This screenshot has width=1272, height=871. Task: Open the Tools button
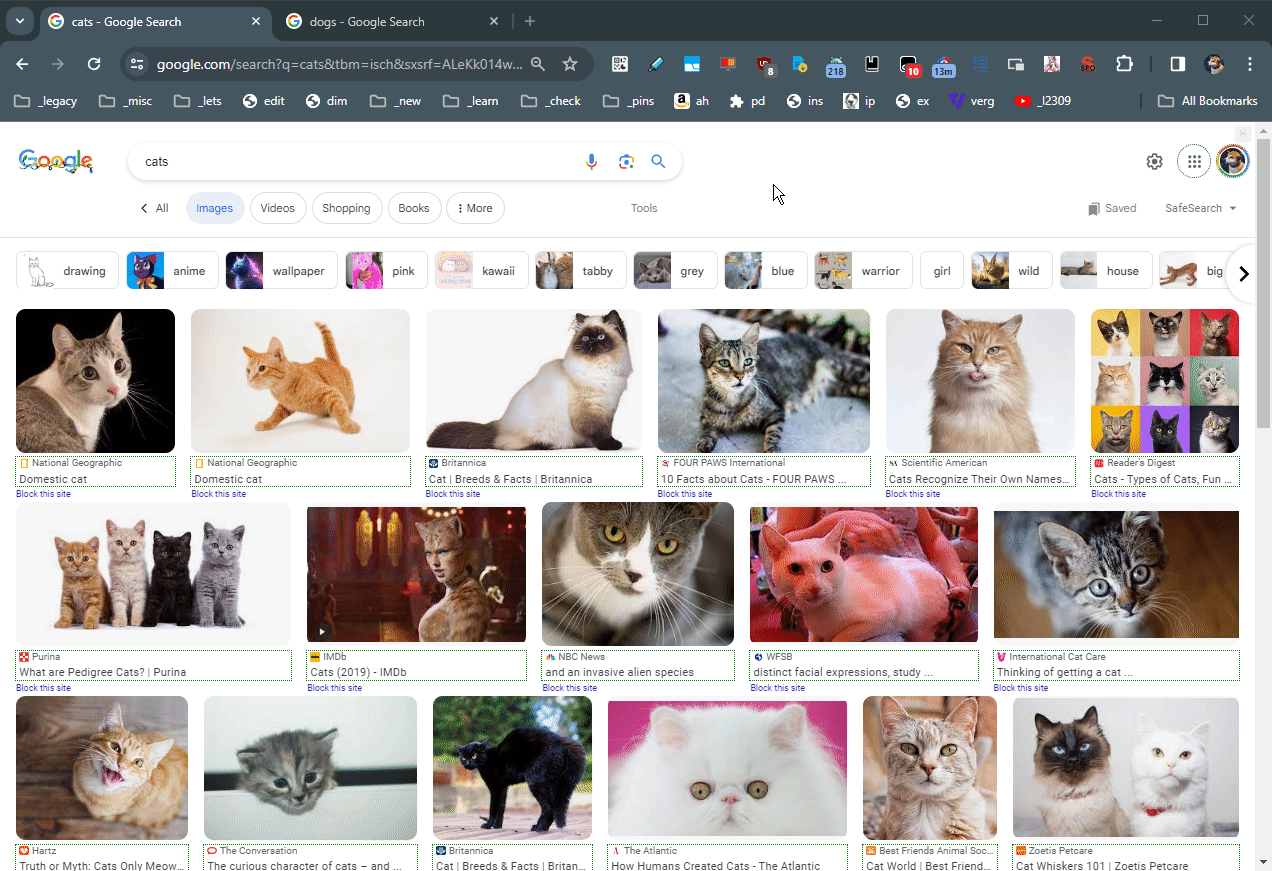point(644,208)
